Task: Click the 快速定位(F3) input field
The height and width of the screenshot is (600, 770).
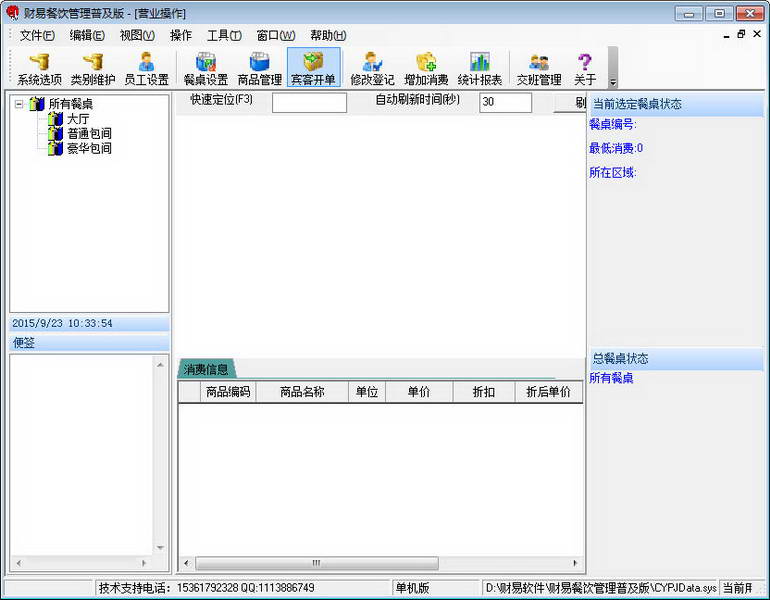Action: pos(309,103)
